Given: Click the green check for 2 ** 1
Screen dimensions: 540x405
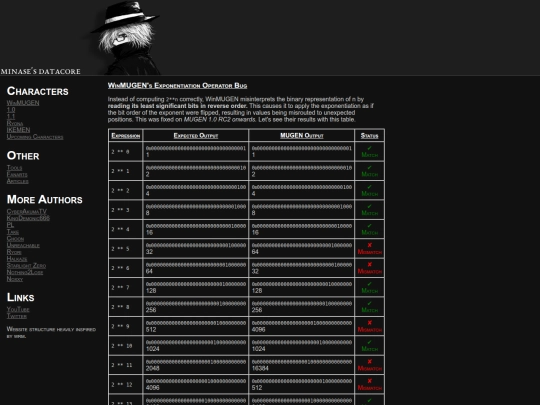Looking at the screenshot, I should [370, 168].
